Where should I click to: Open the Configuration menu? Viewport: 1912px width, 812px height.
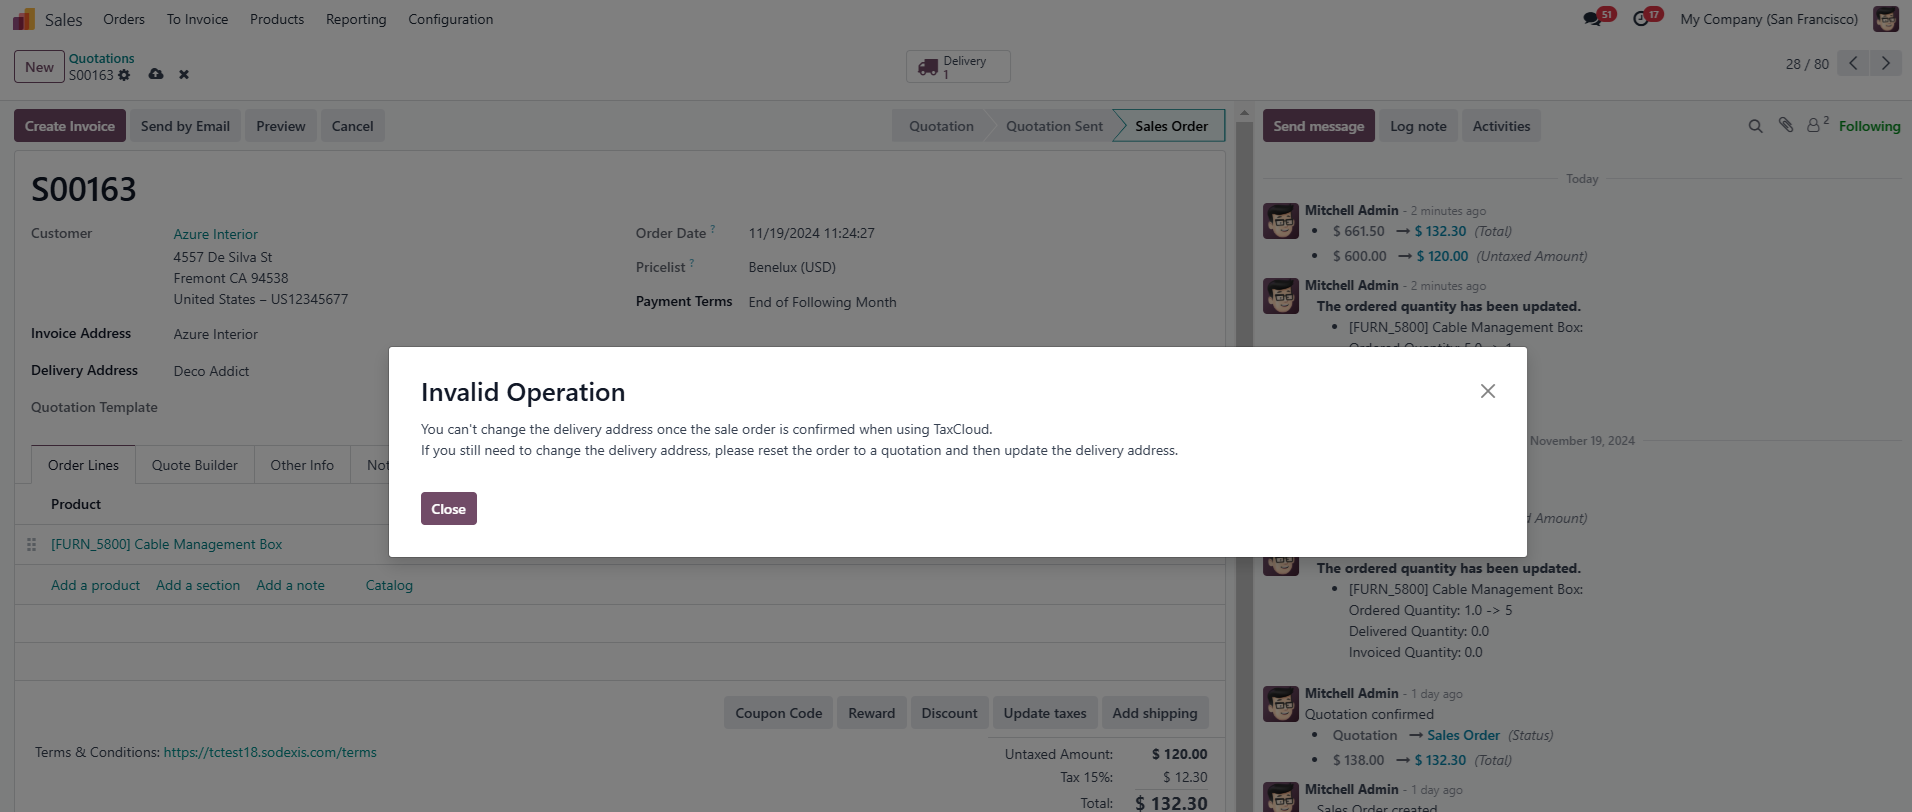[x=450, y=19]
